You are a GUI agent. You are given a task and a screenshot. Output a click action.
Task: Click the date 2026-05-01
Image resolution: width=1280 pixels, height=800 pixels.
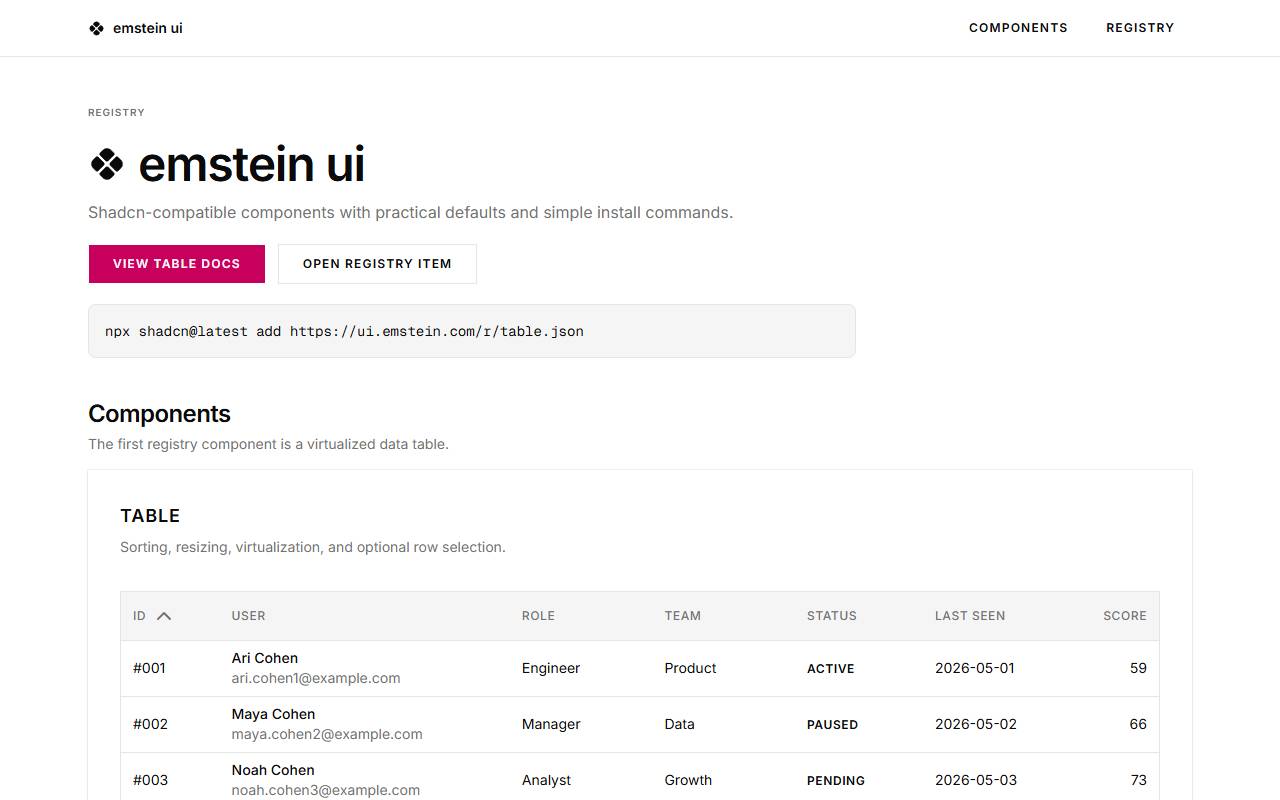[x=975, y=668]
